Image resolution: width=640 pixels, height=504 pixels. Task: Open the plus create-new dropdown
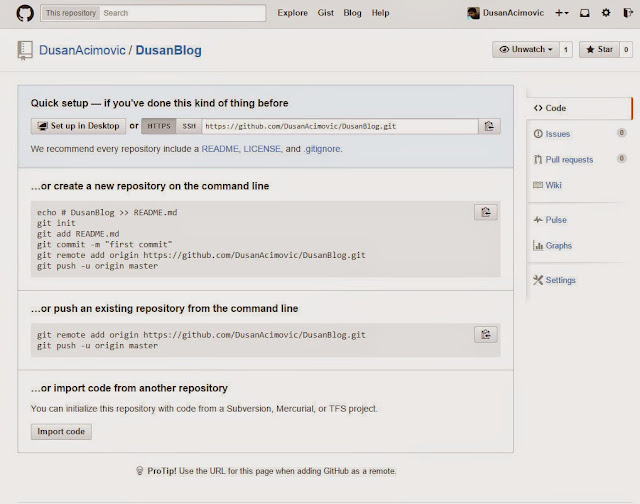pos(562,13)
